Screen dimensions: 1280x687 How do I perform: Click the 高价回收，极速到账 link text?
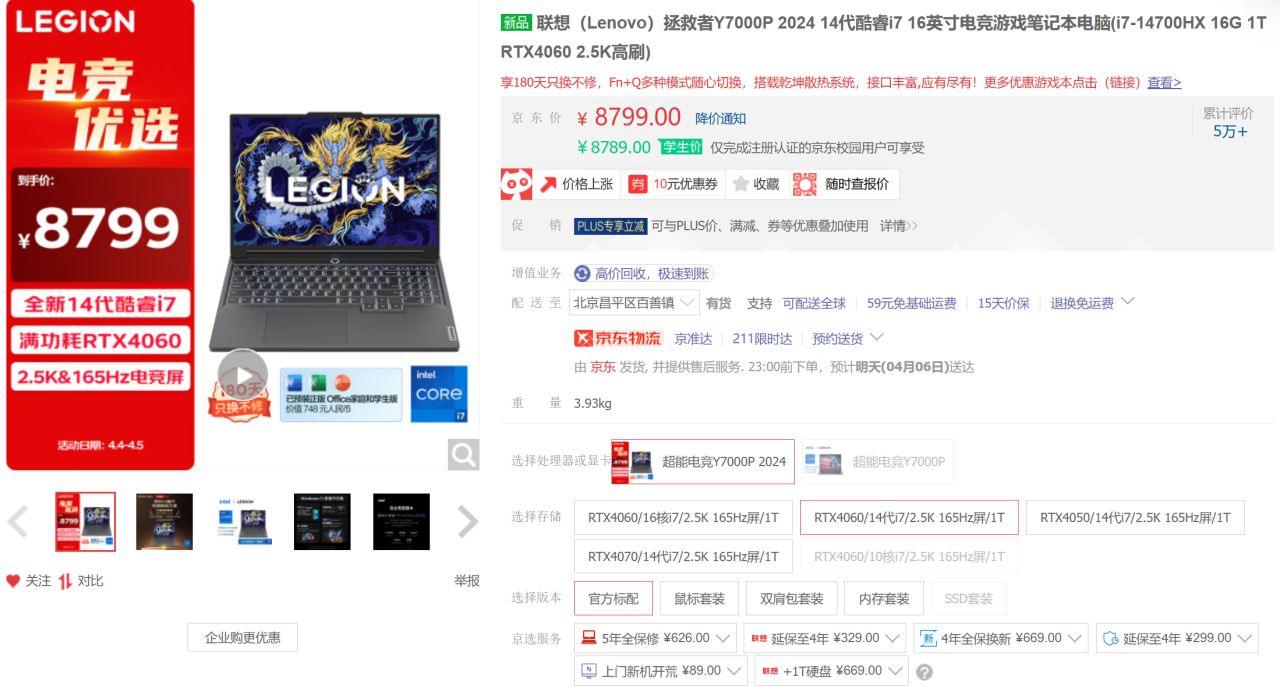point(652,273)
